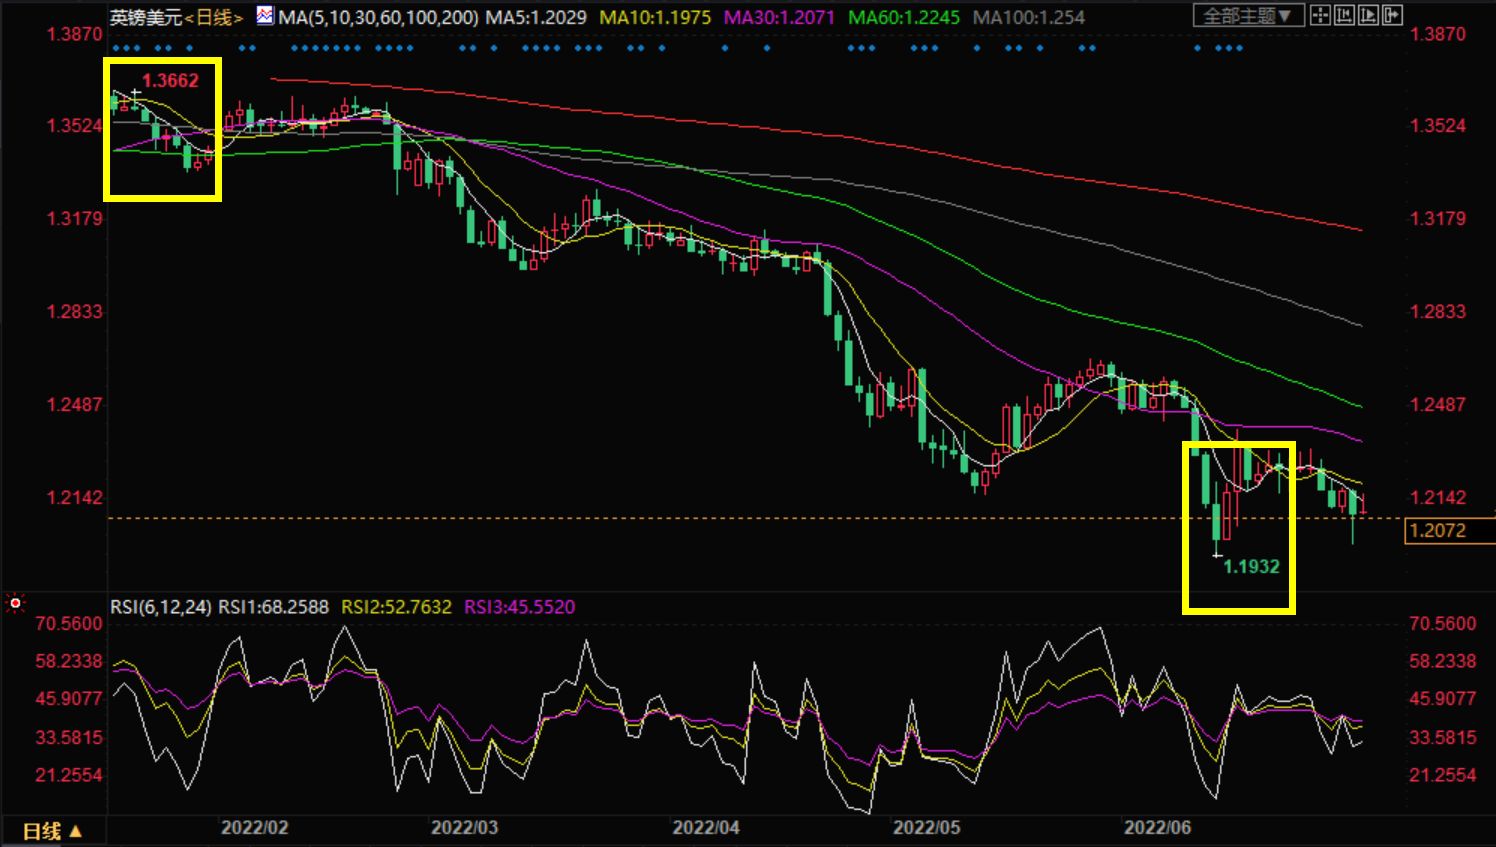Viewport: 1496px width, 847px height.
Task: Click the <日线> period label in header
Action: (x=213, y=18)
